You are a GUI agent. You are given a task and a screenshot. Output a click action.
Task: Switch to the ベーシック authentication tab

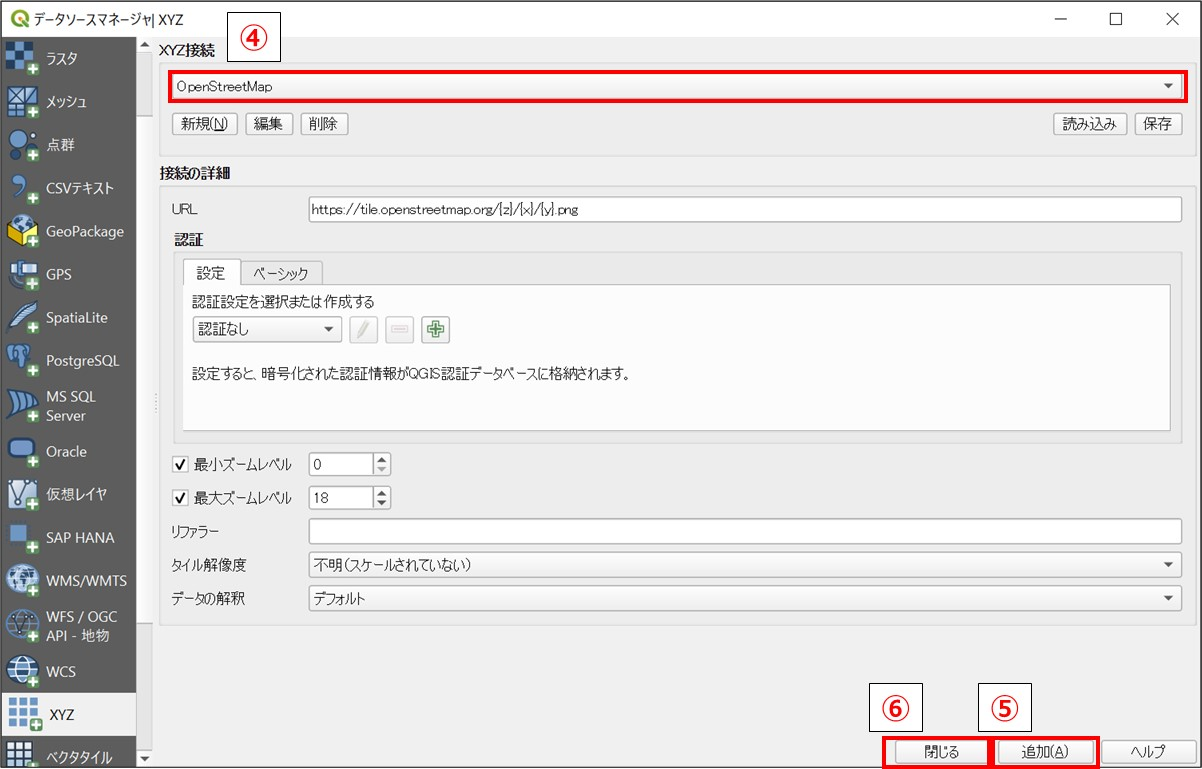tap(281, 273)
